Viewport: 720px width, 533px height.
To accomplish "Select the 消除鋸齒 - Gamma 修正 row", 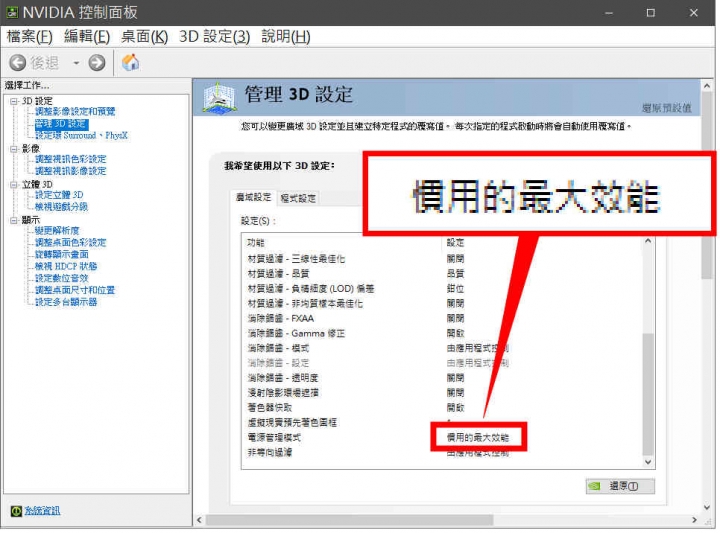I will (x=441, y=334).
